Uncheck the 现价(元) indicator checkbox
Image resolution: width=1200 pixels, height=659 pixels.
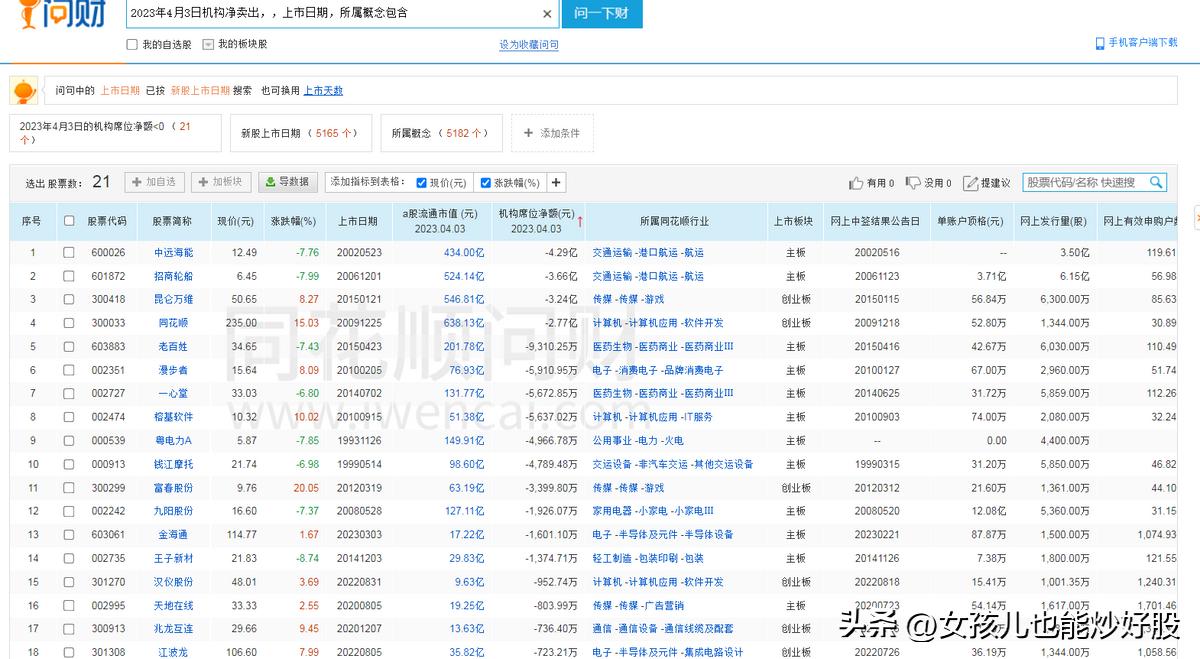click(421, 182)
